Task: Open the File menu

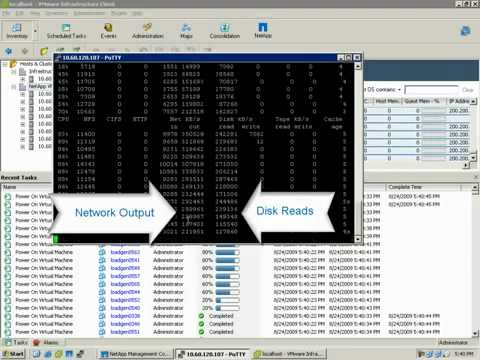Action: [6, 13]
